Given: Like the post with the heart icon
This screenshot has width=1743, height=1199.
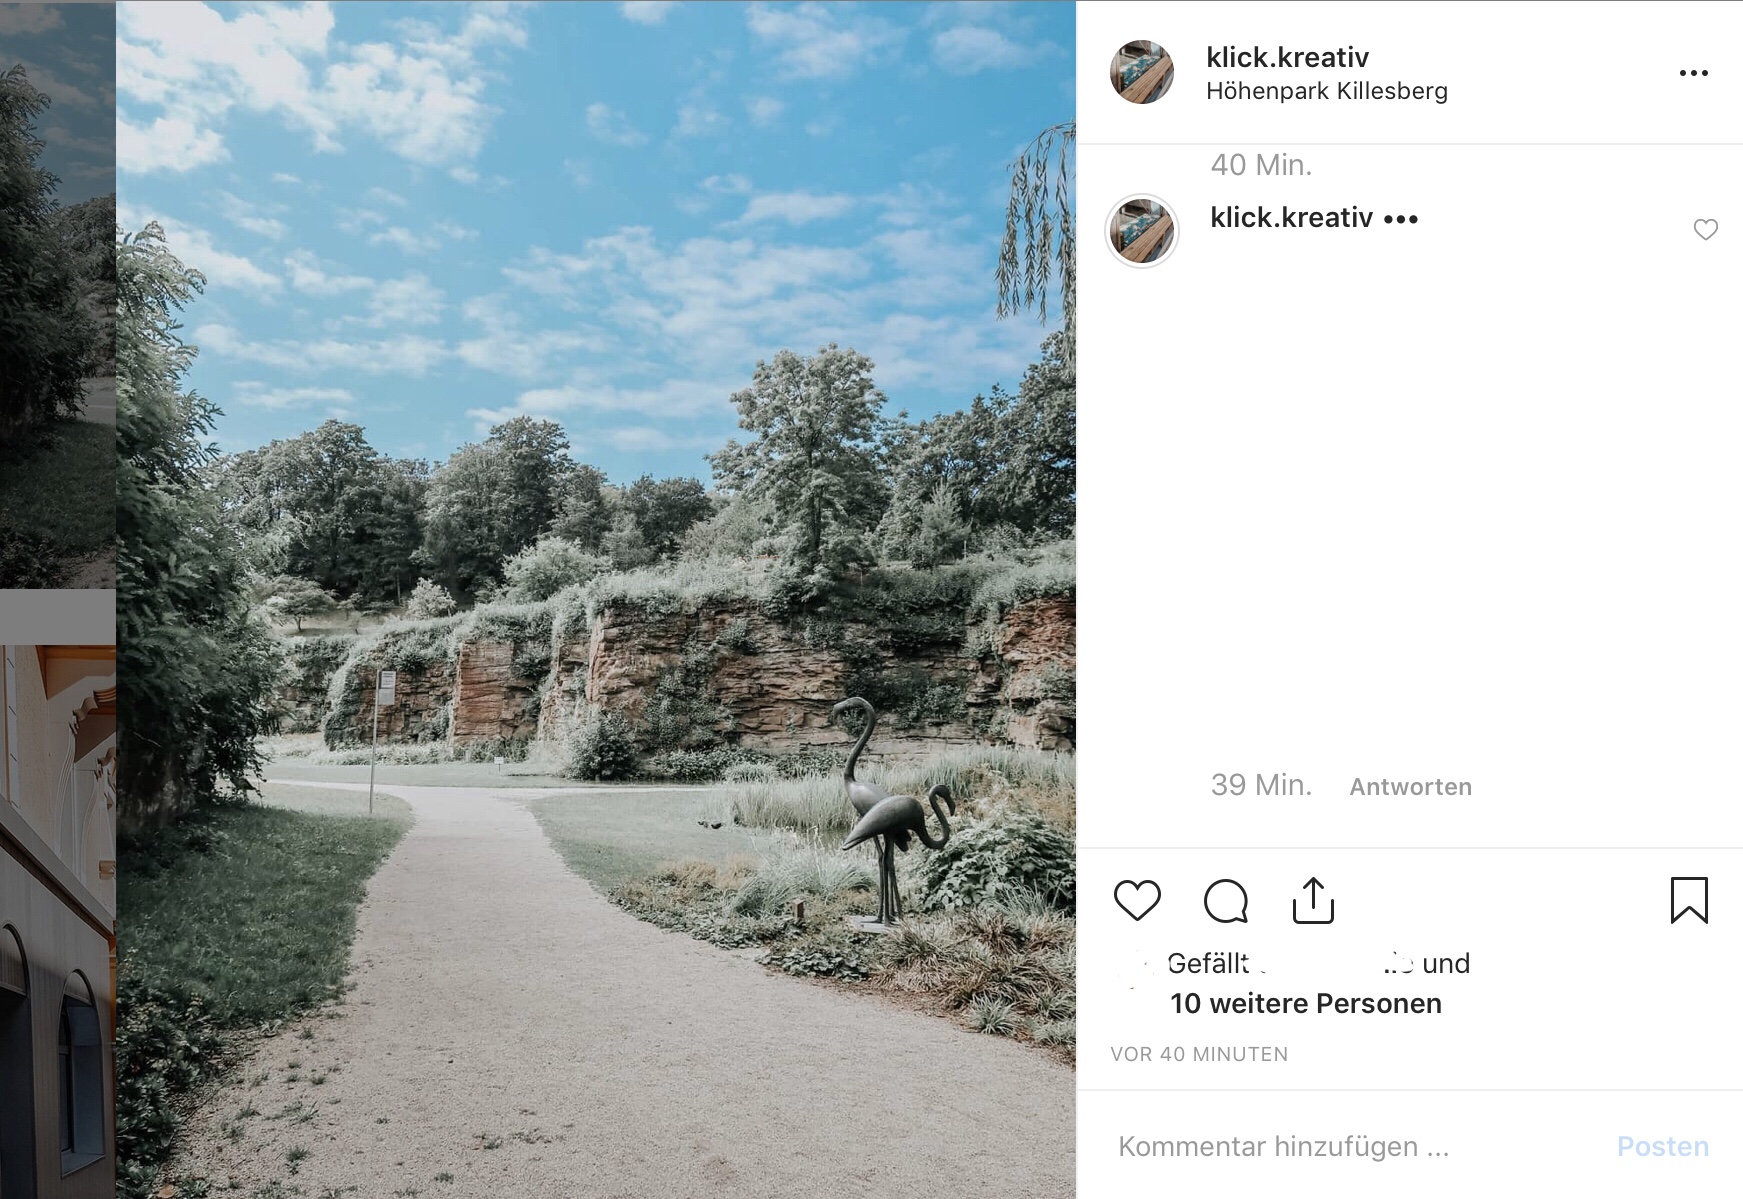Looking at the screenshot, I should (x=1137, y=900).
